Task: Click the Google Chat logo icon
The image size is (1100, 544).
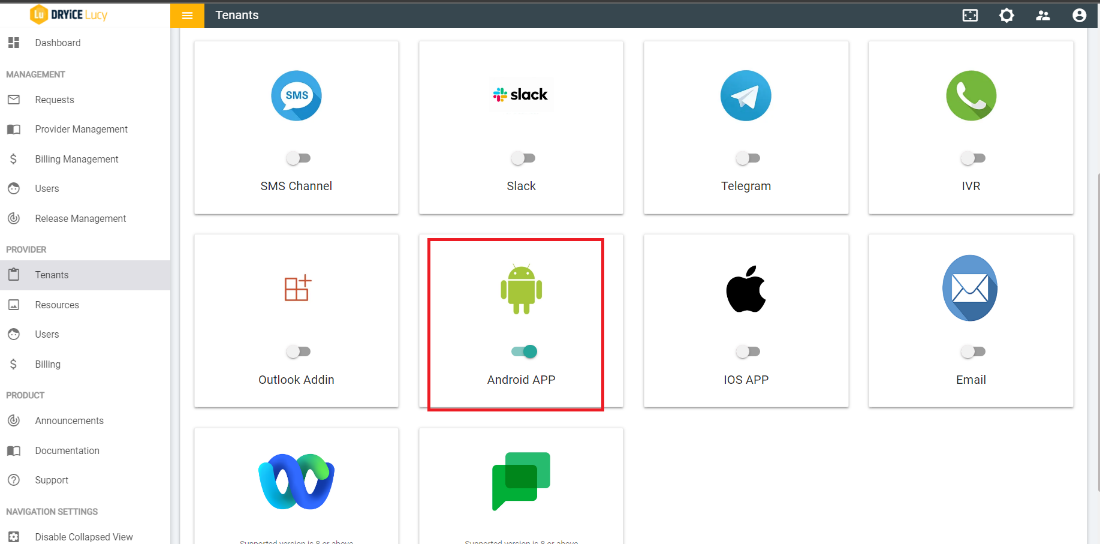Action: coord(521,482)
